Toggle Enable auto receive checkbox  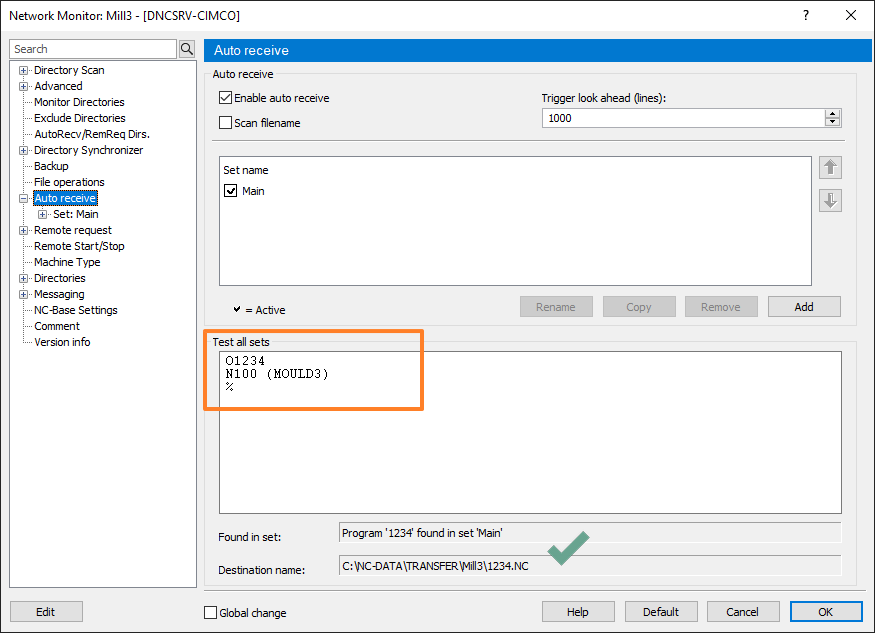(225, 98)
